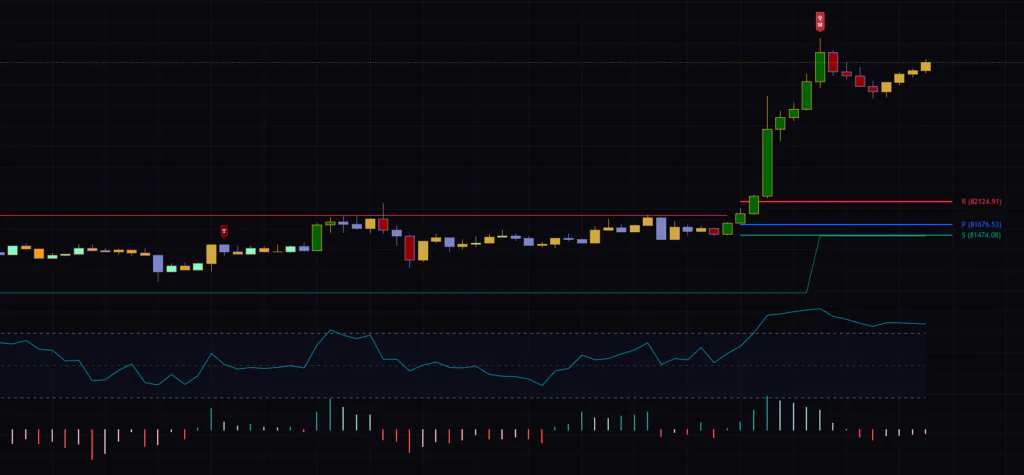The image size is (1024, 475).
Task: Select the R (82124.91) resistance label
Action: 982,202
